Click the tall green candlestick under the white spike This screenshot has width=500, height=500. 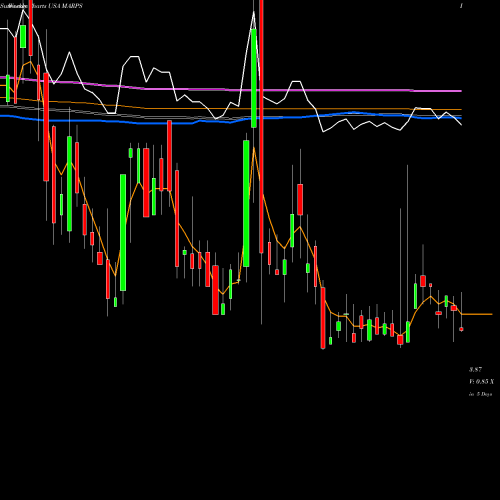(x=254, y=78)
